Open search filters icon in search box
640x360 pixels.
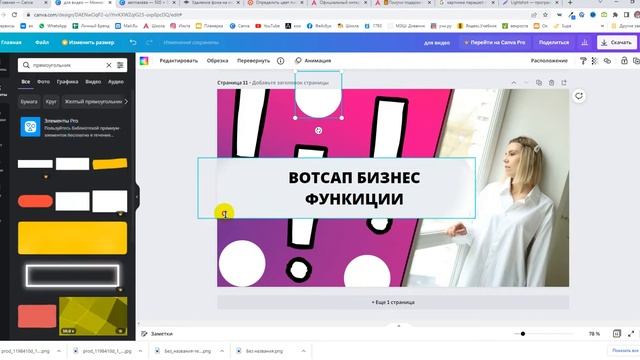coord(120,65)
